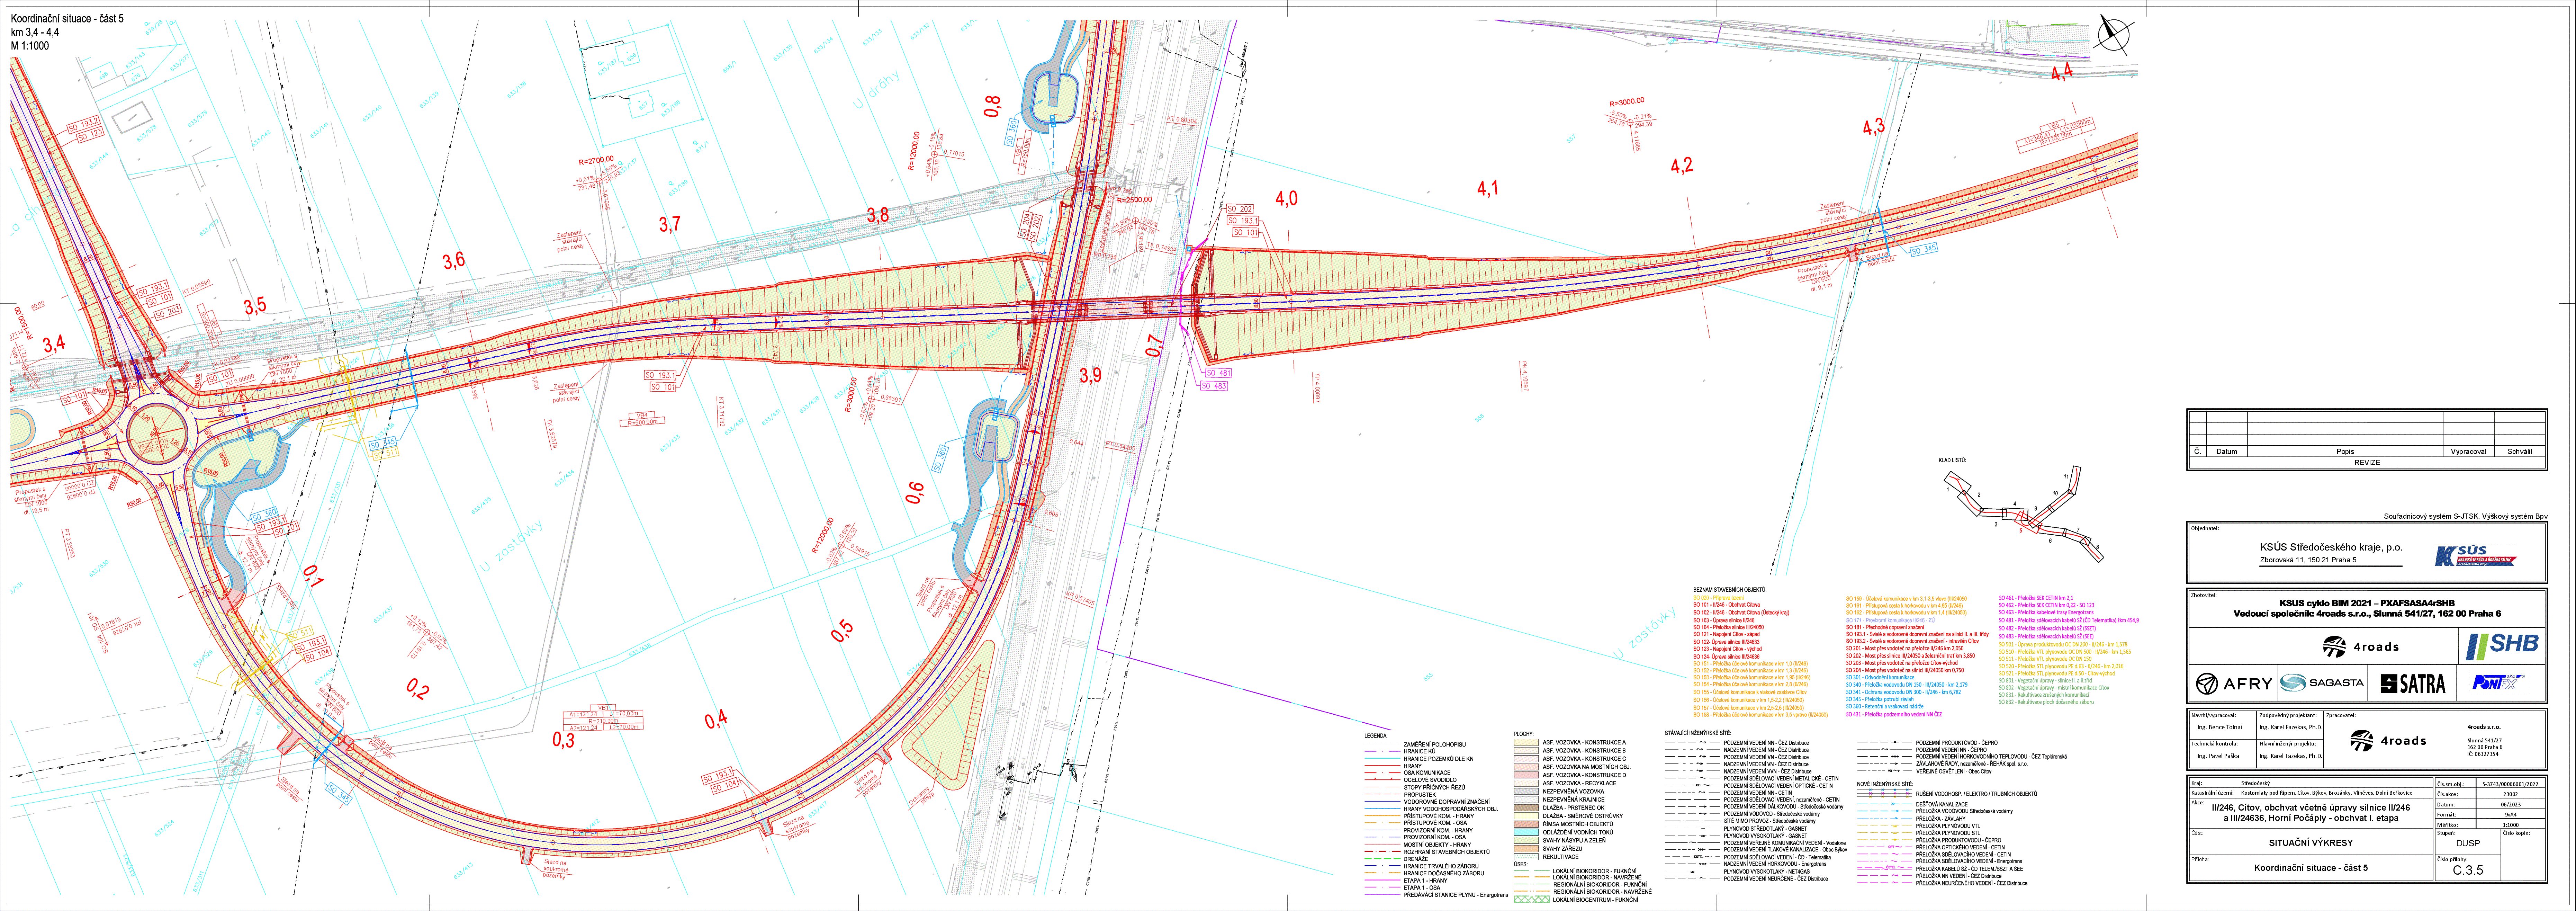Click the 'Popis' column header in revision table
The width and height of the screenshot is (2576, 911).
coord(2345,451)
